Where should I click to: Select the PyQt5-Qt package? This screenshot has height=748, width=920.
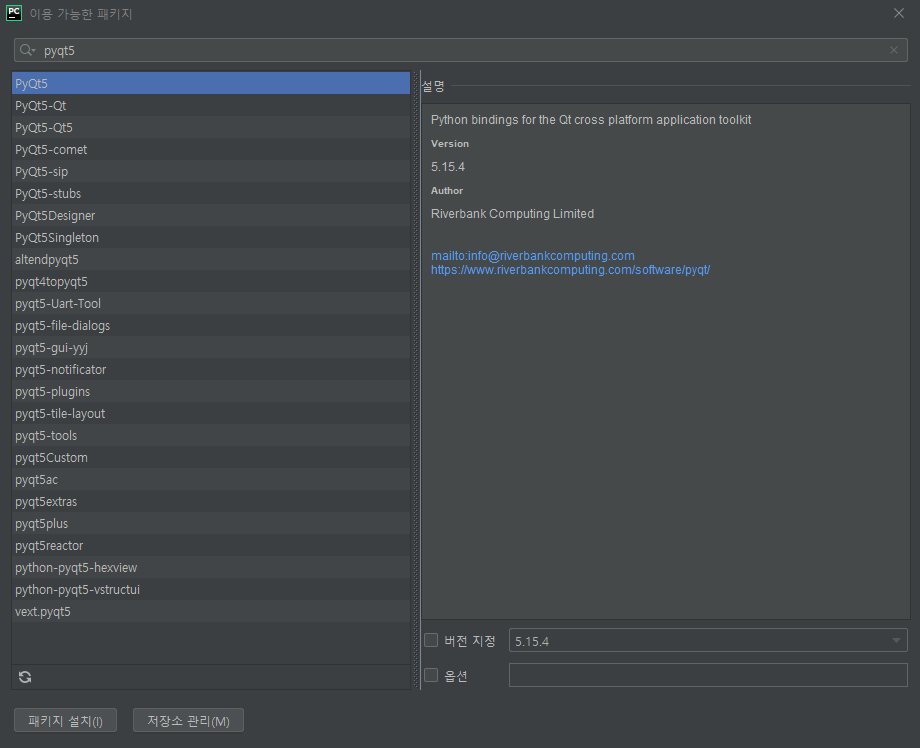click(x=211, y=106)
